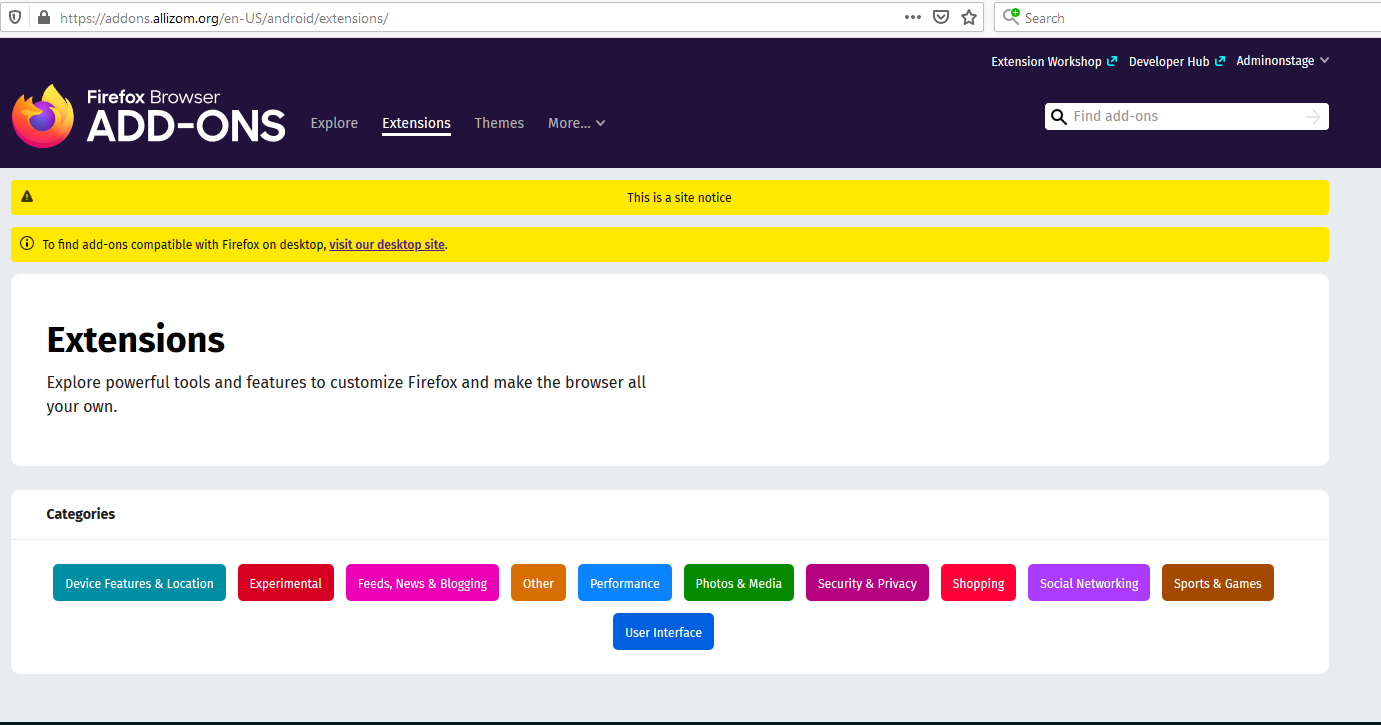Click the site notice warning triangle icon

point(27,197)
